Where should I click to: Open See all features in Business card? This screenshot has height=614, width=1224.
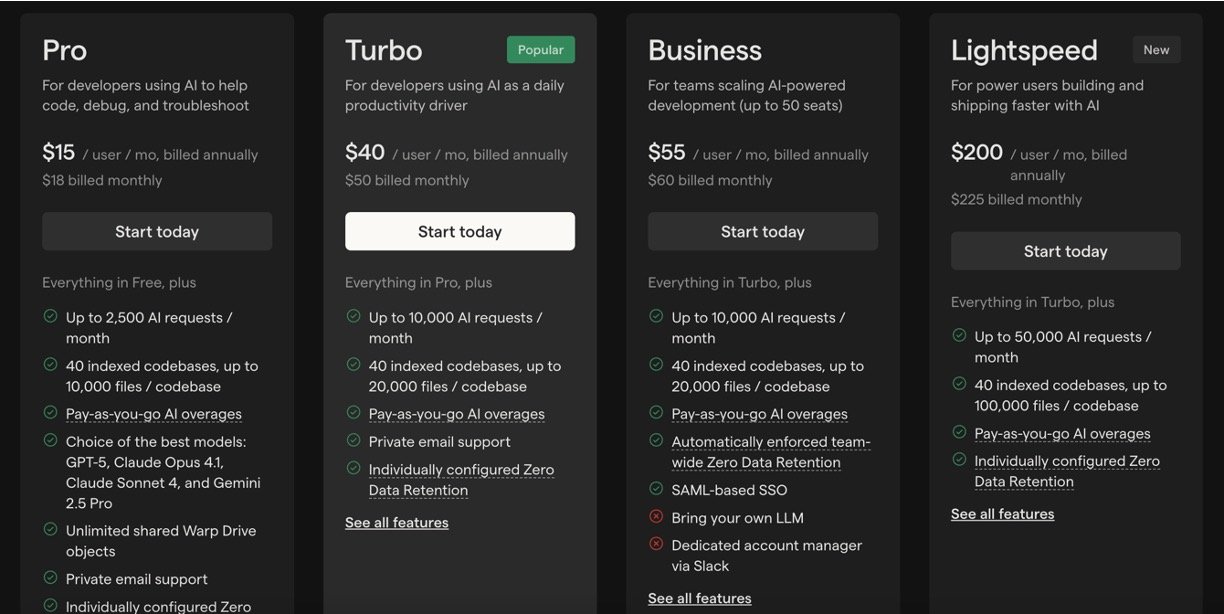[x=700, y=598]
